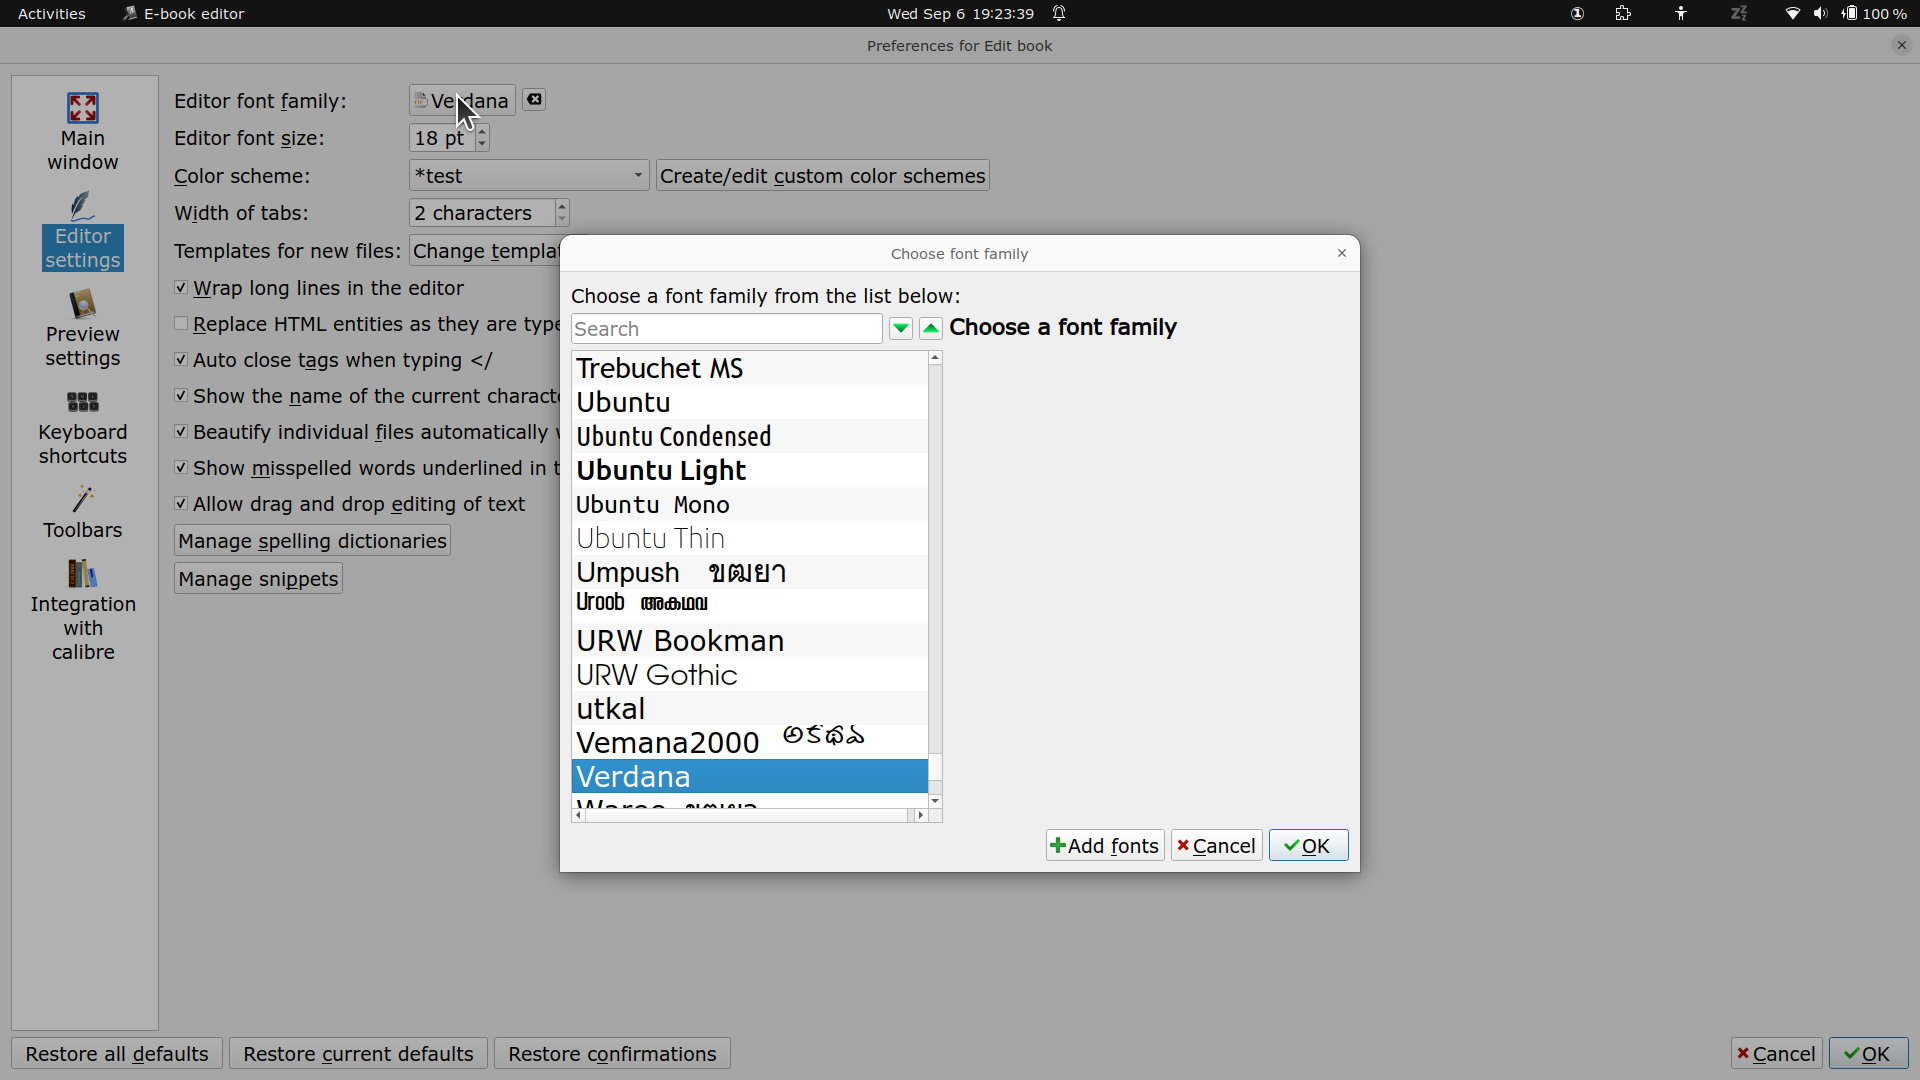Select Integration with calibre icon

pos(83,574)
